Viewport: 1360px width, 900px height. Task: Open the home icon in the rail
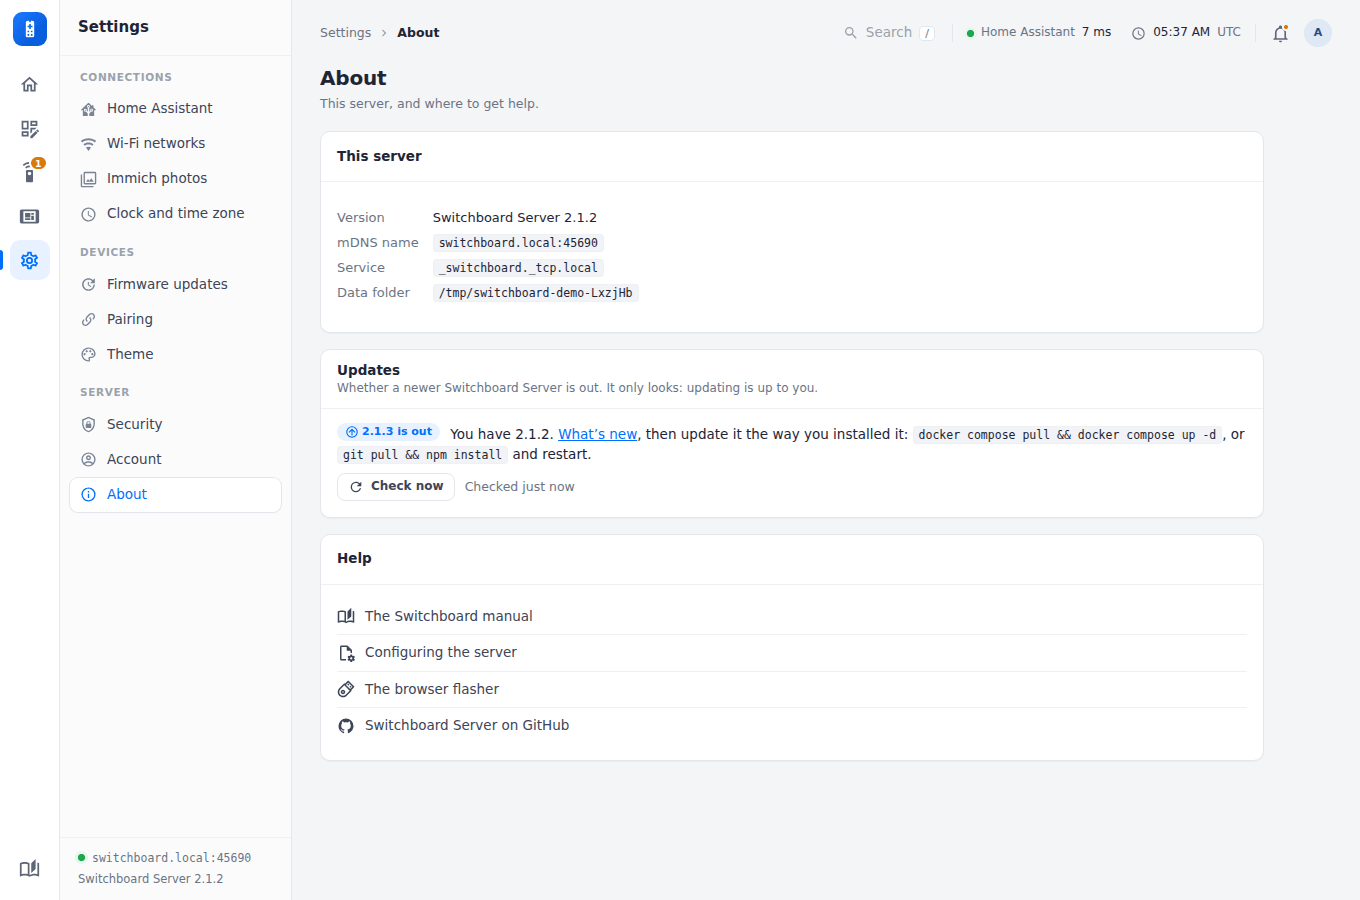click(x=30, y=84)
